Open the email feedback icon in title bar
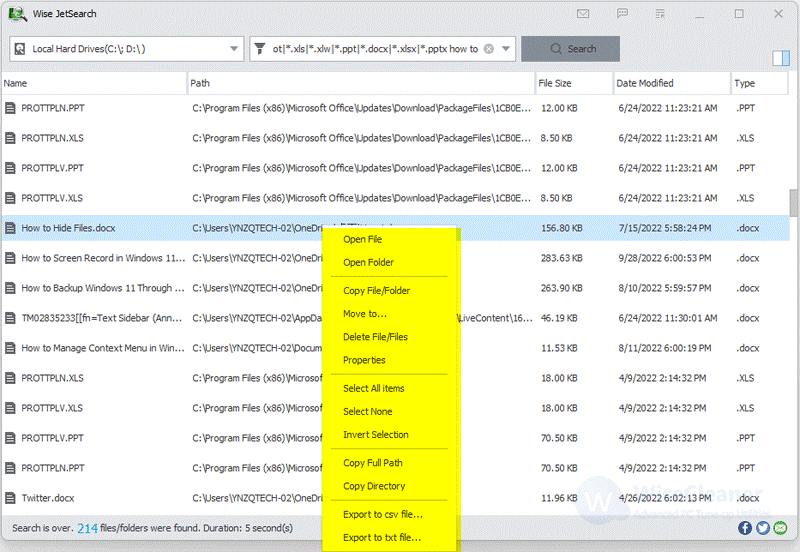800x552 pixels. point(583,14)
